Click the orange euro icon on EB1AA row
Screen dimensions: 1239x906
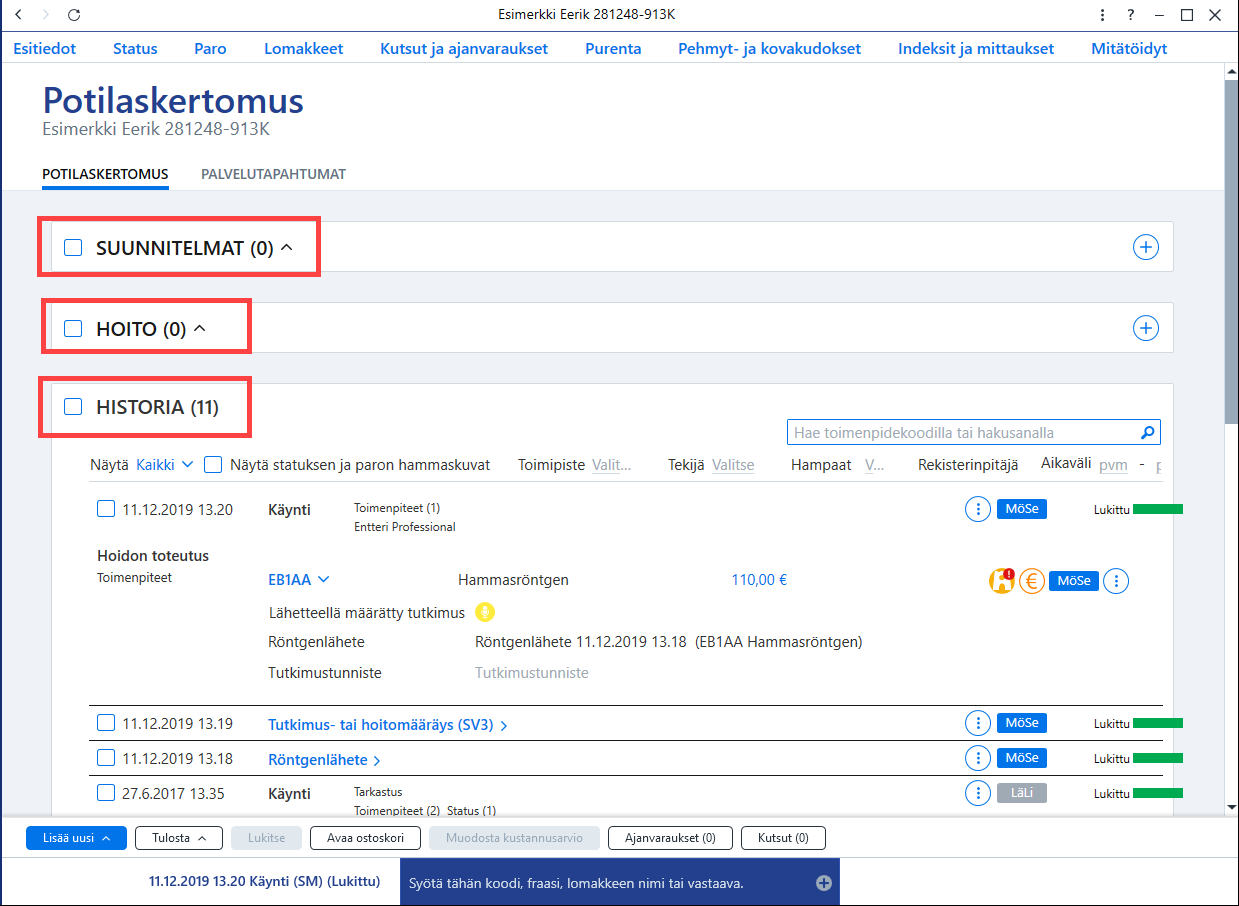tap(1031, 581)
